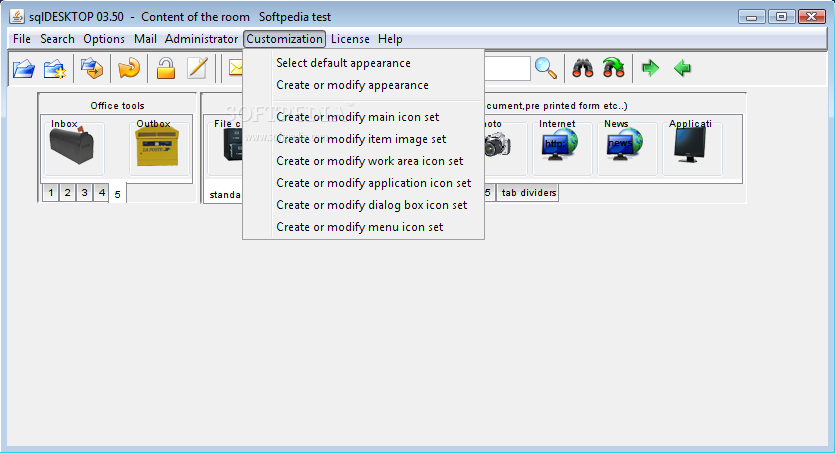This screenshot has width=835, height=453.
Task: Click the orange undo arrow icon
Action: click(x=129, y=68)
